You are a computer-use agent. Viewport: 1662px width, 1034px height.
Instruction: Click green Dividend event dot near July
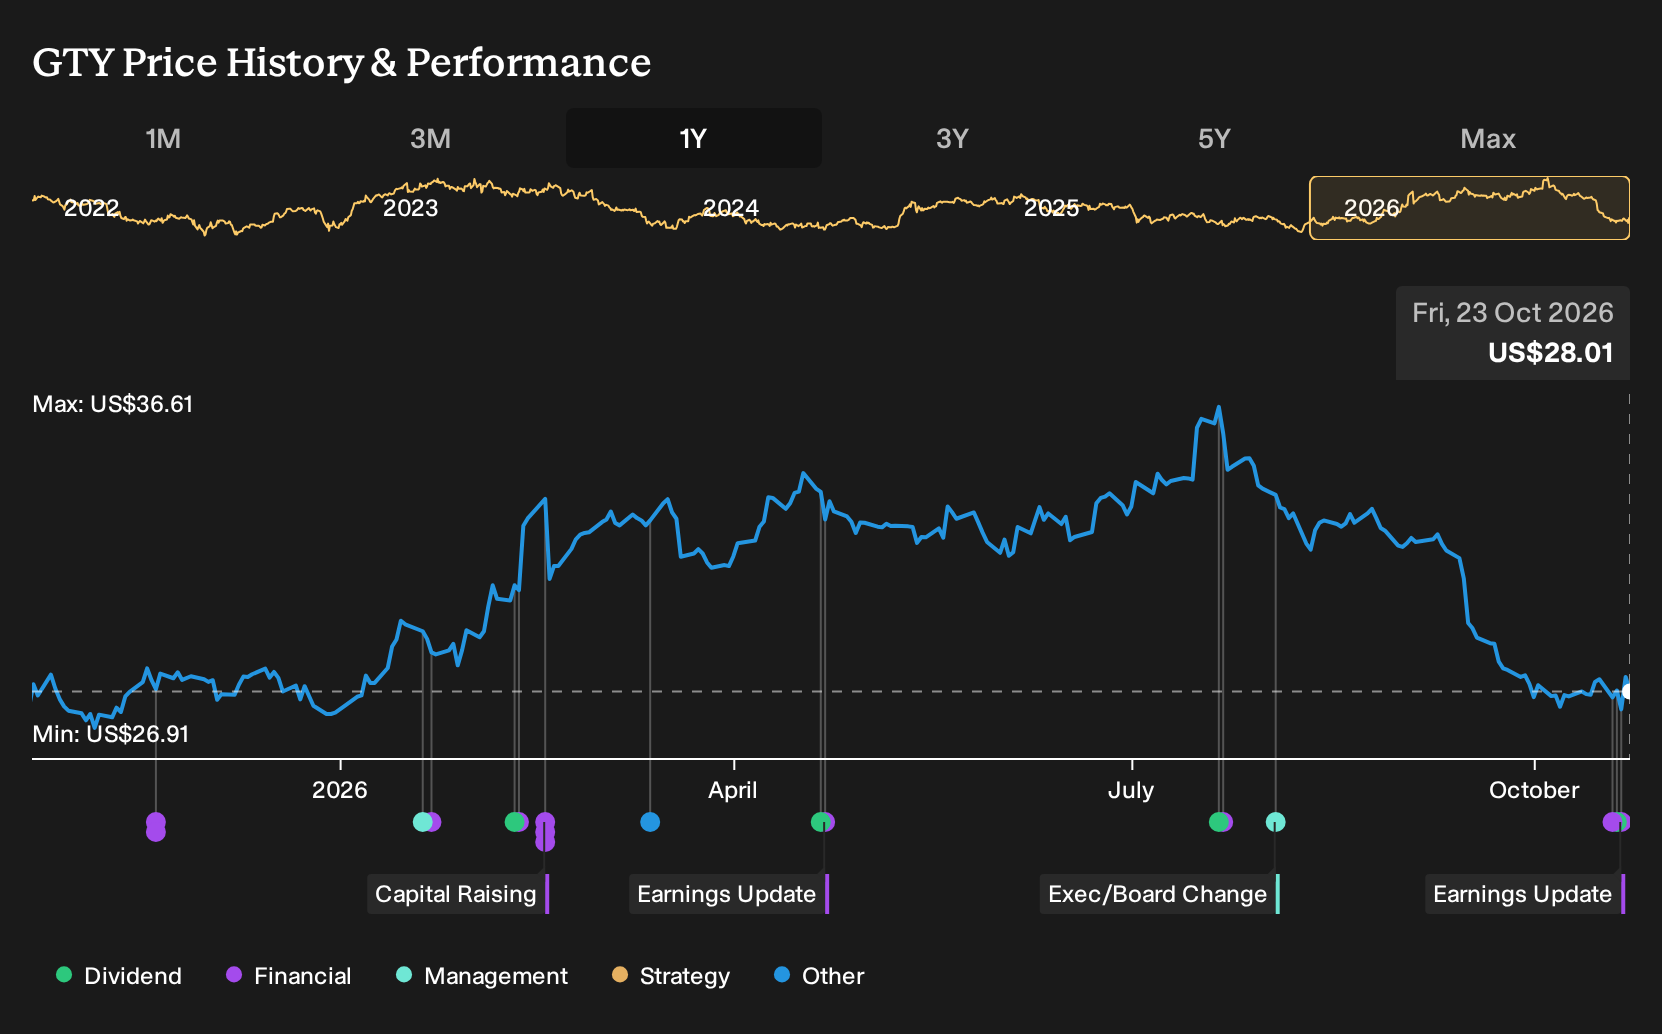tap(1217, 822)
